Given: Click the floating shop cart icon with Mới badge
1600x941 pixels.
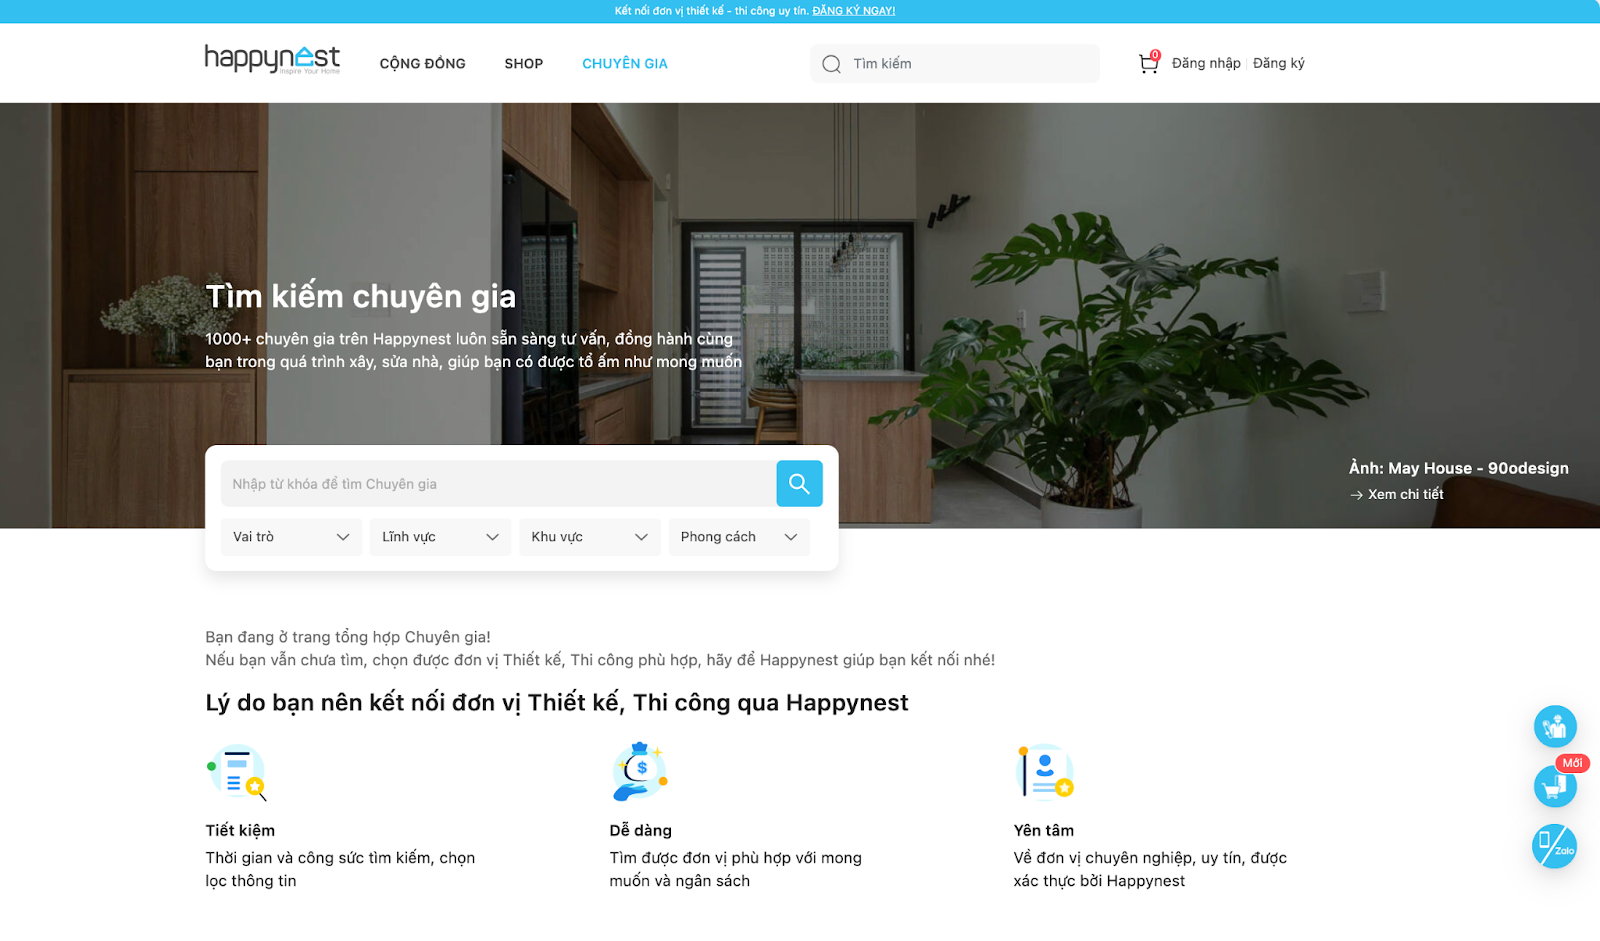Looking at the screenshot, I should pyautogui.click(x=1555, y=786).
